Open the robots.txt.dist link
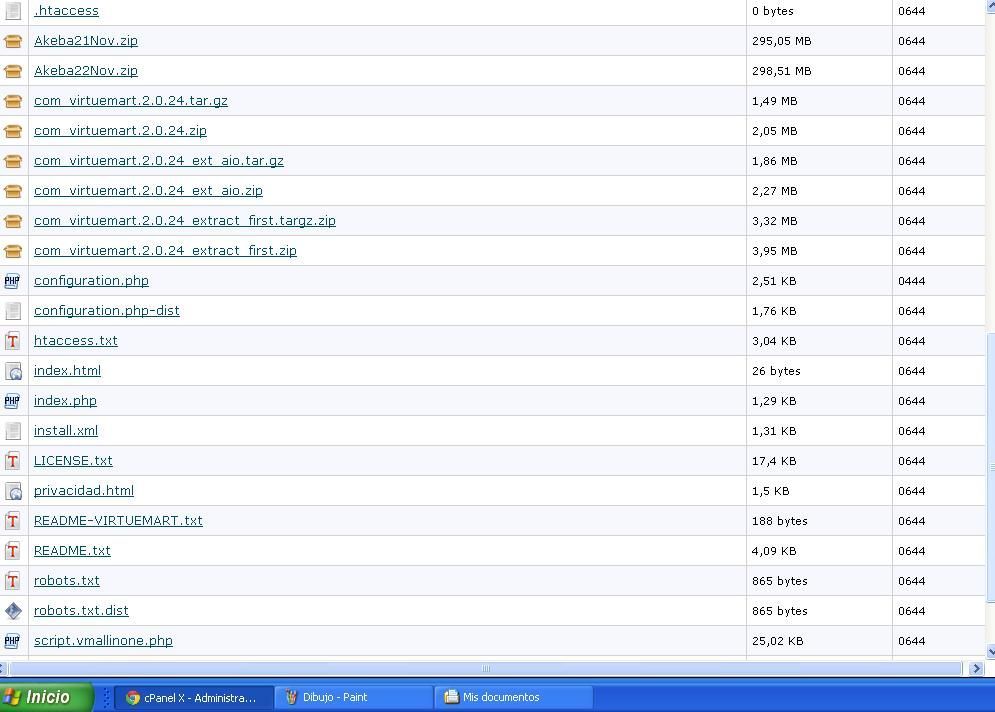995x712 pixels. pos(81,610)
